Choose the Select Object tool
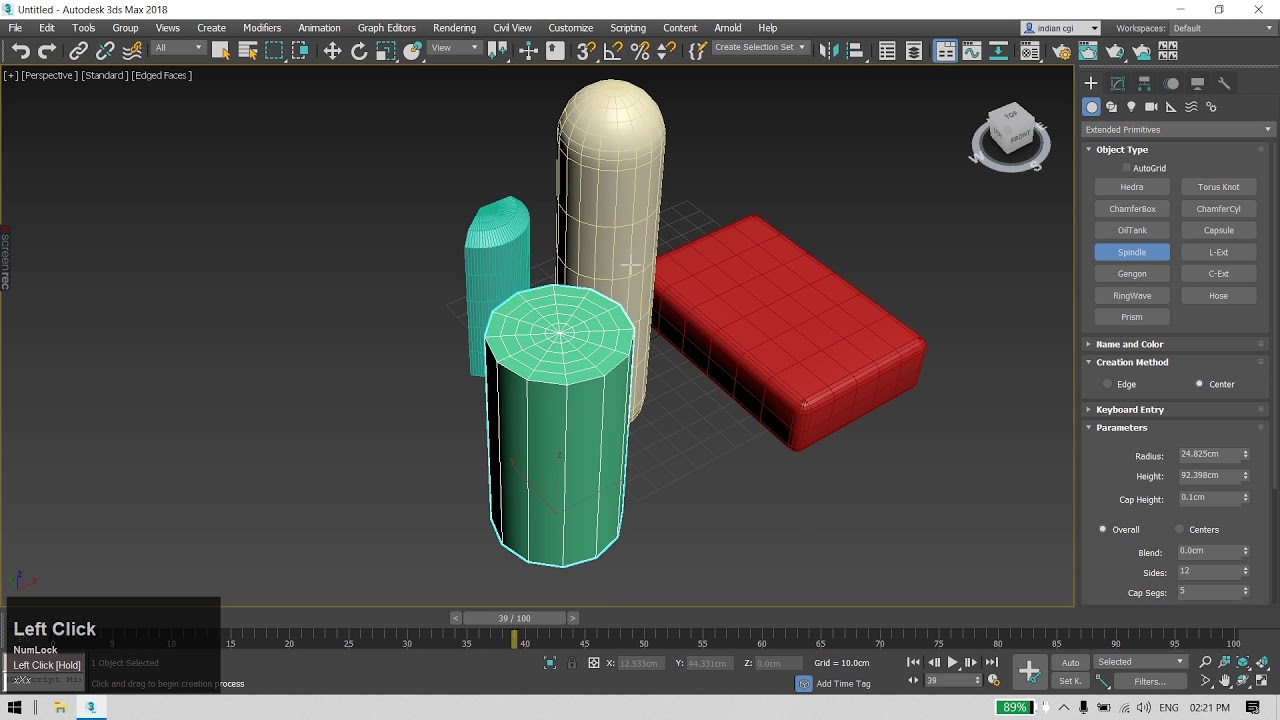 [221, 51]
